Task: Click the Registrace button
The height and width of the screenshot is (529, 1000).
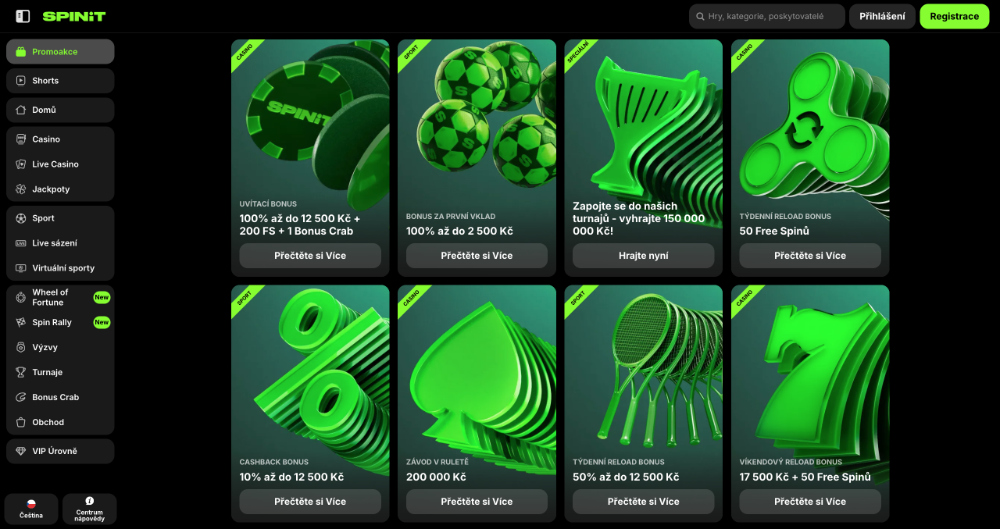Action: coord(954,16)
